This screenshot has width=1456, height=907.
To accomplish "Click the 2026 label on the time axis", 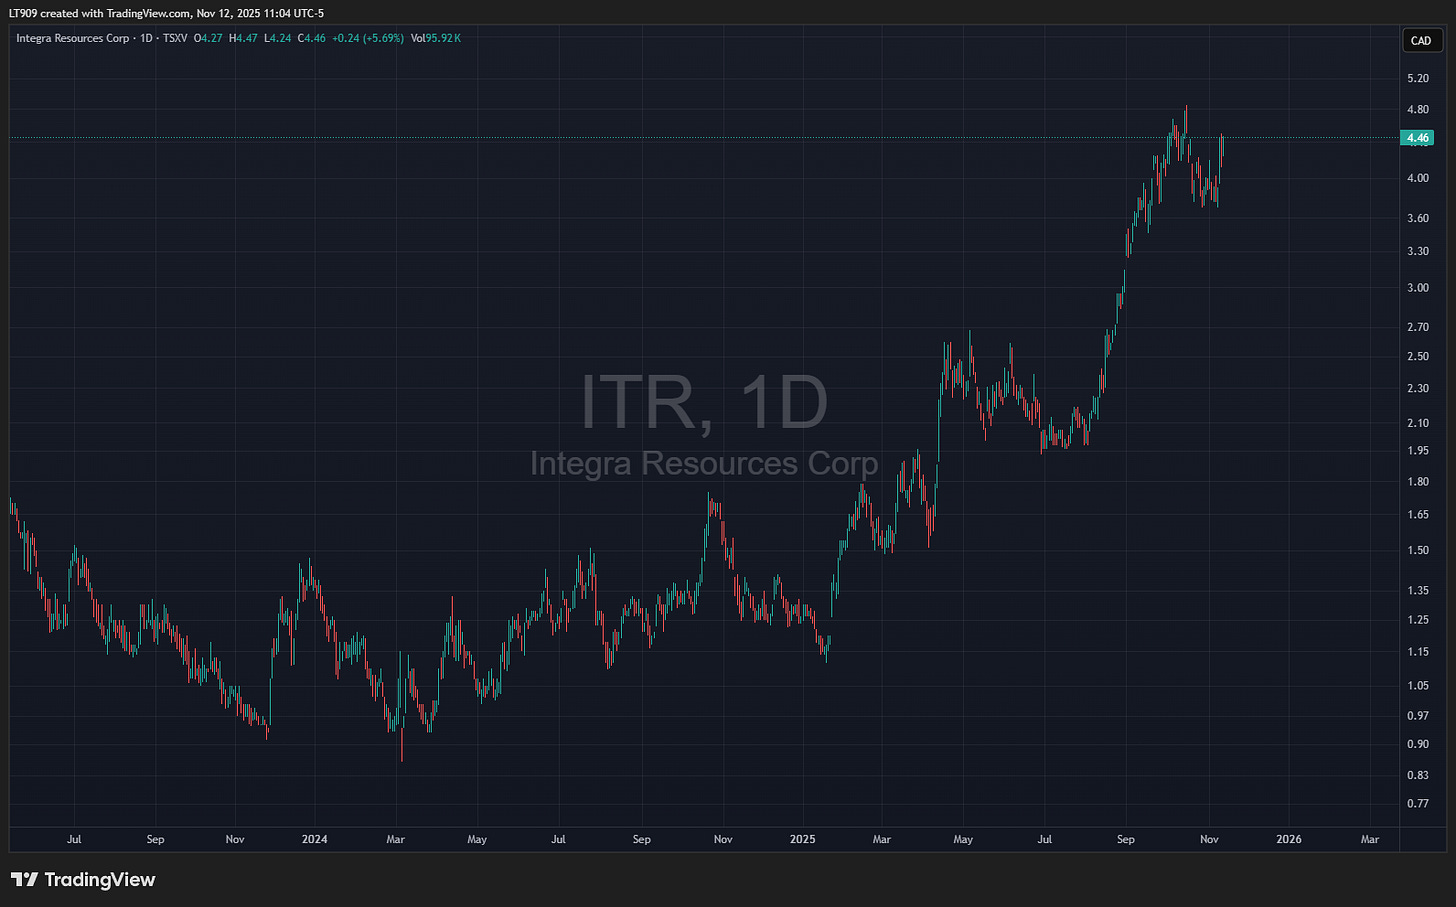I will pos(1289,839).
